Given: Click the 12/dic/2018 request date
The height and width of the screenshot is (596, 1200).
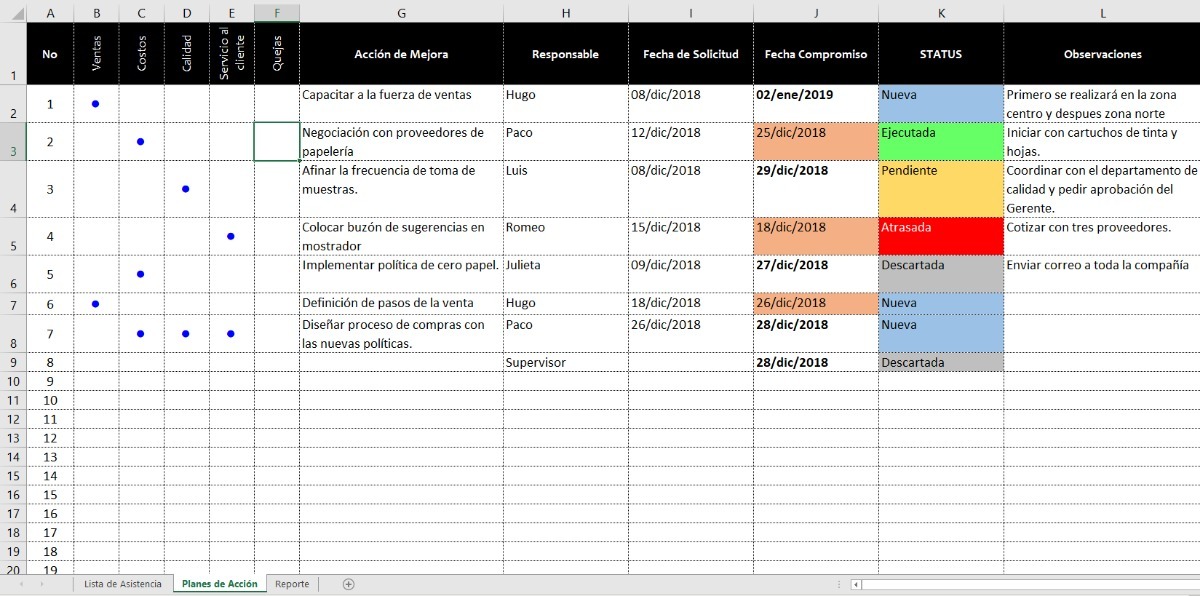Looking at the screenshot, I should click(x=691, y=142).
